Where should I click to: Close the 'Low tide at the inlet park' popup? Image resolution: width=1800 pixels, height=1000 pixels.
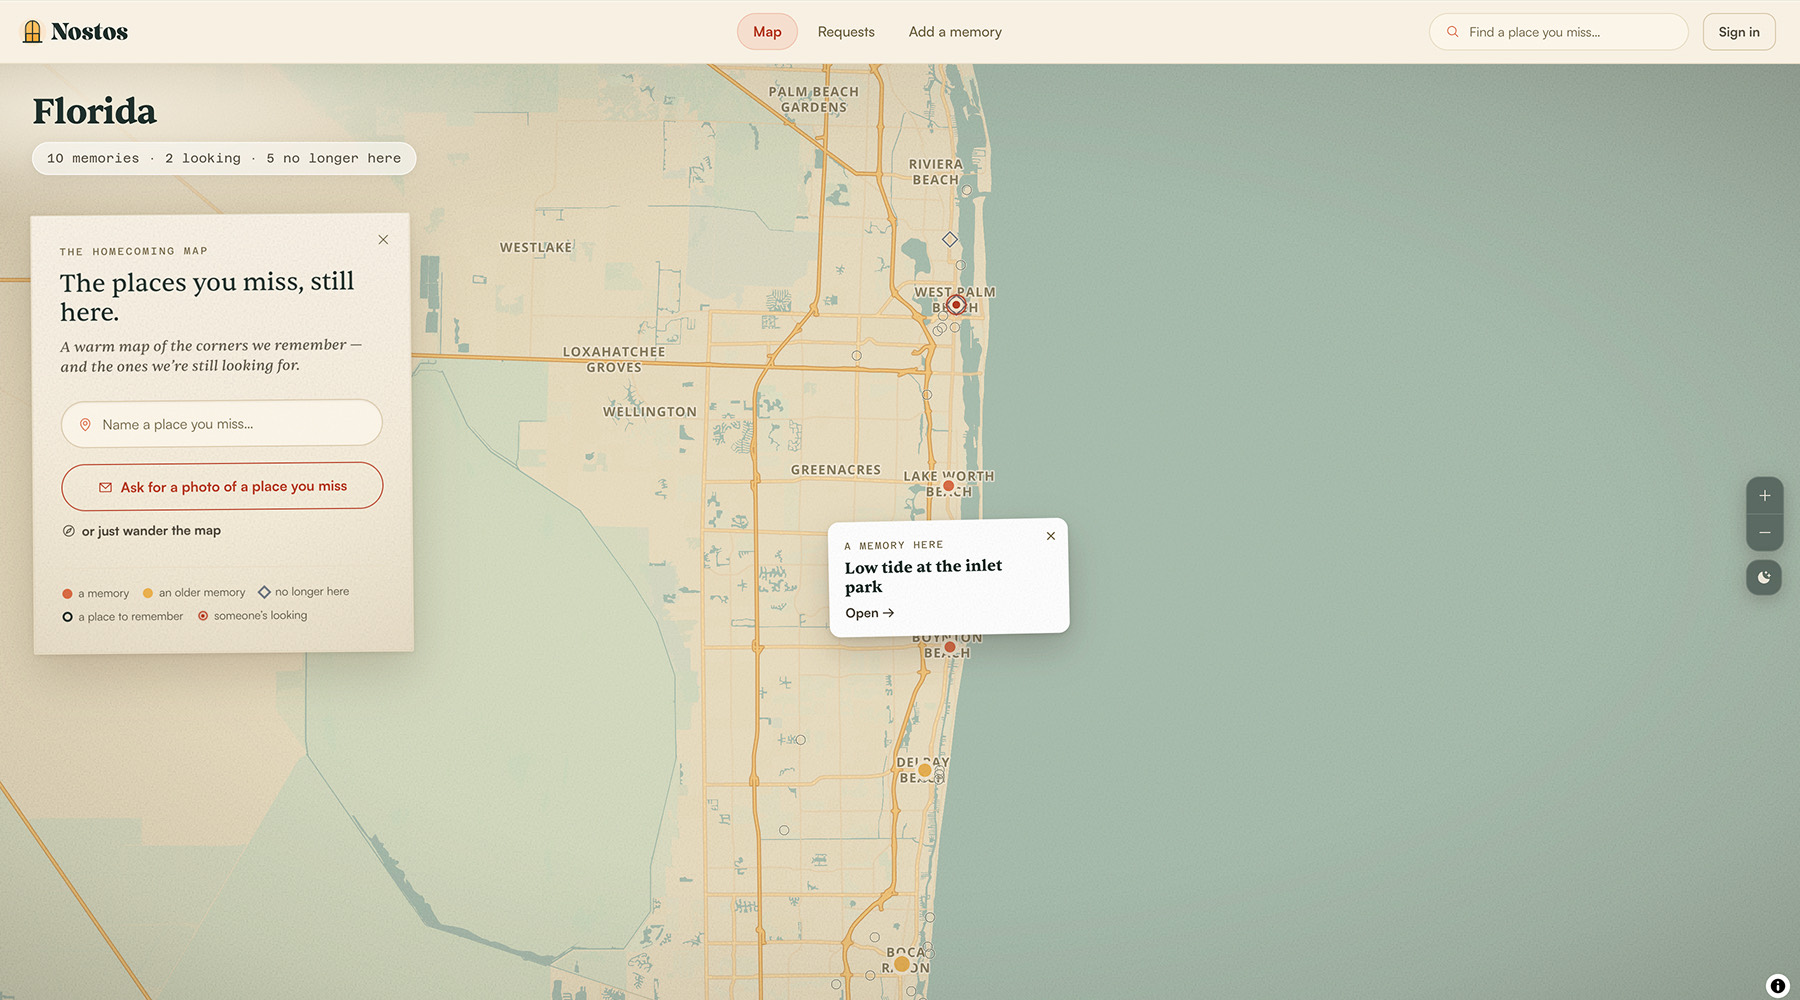point(1051,536)
